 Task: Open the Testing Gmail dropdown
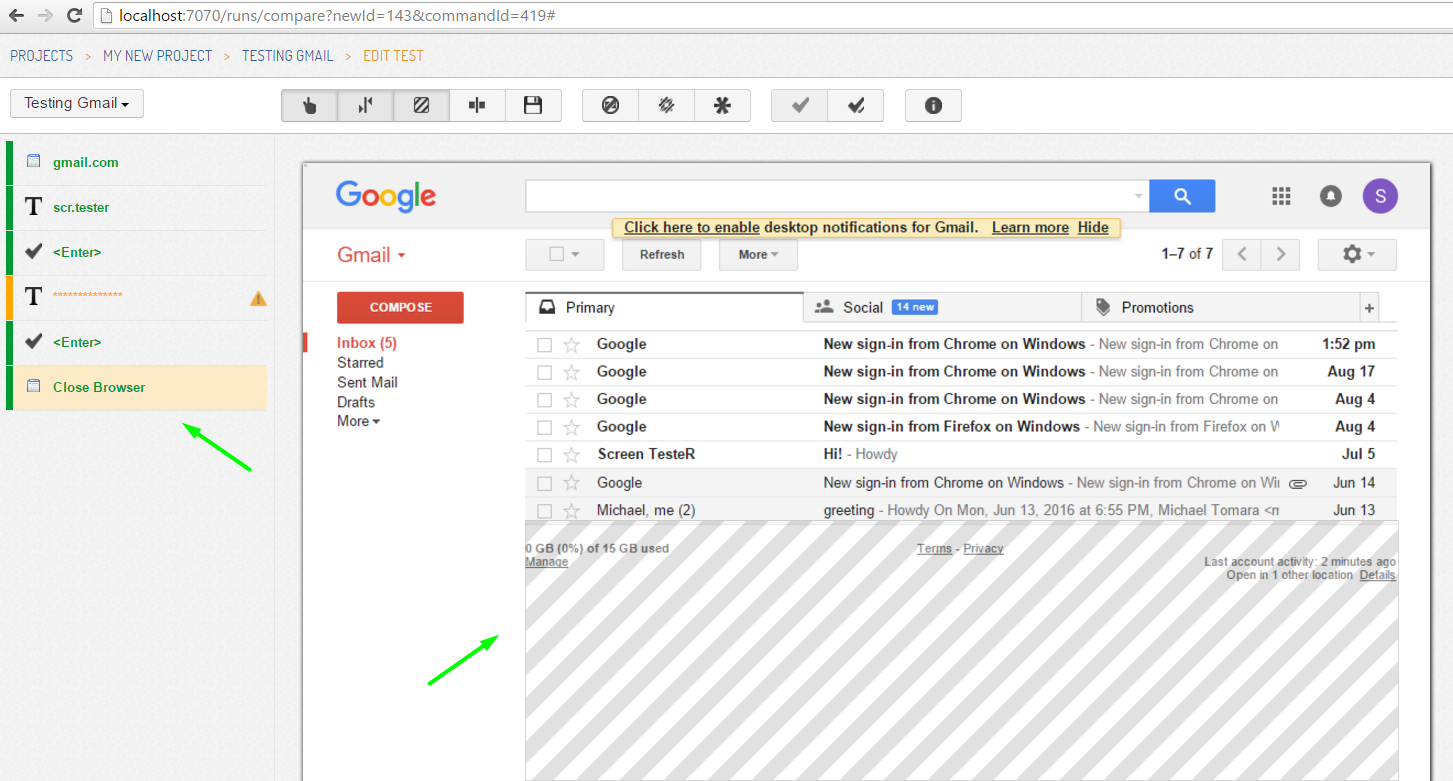coord(77,104)
